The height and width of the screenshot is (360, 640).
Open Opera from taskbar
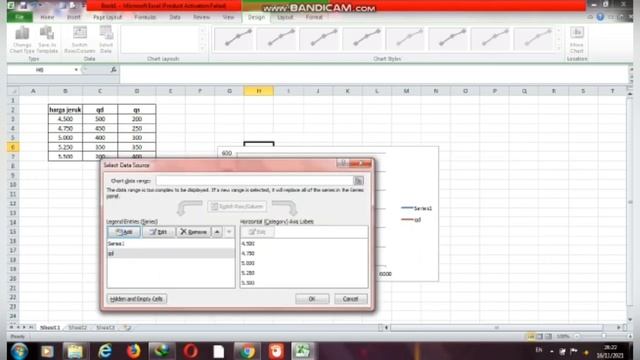tap(190, 351)
